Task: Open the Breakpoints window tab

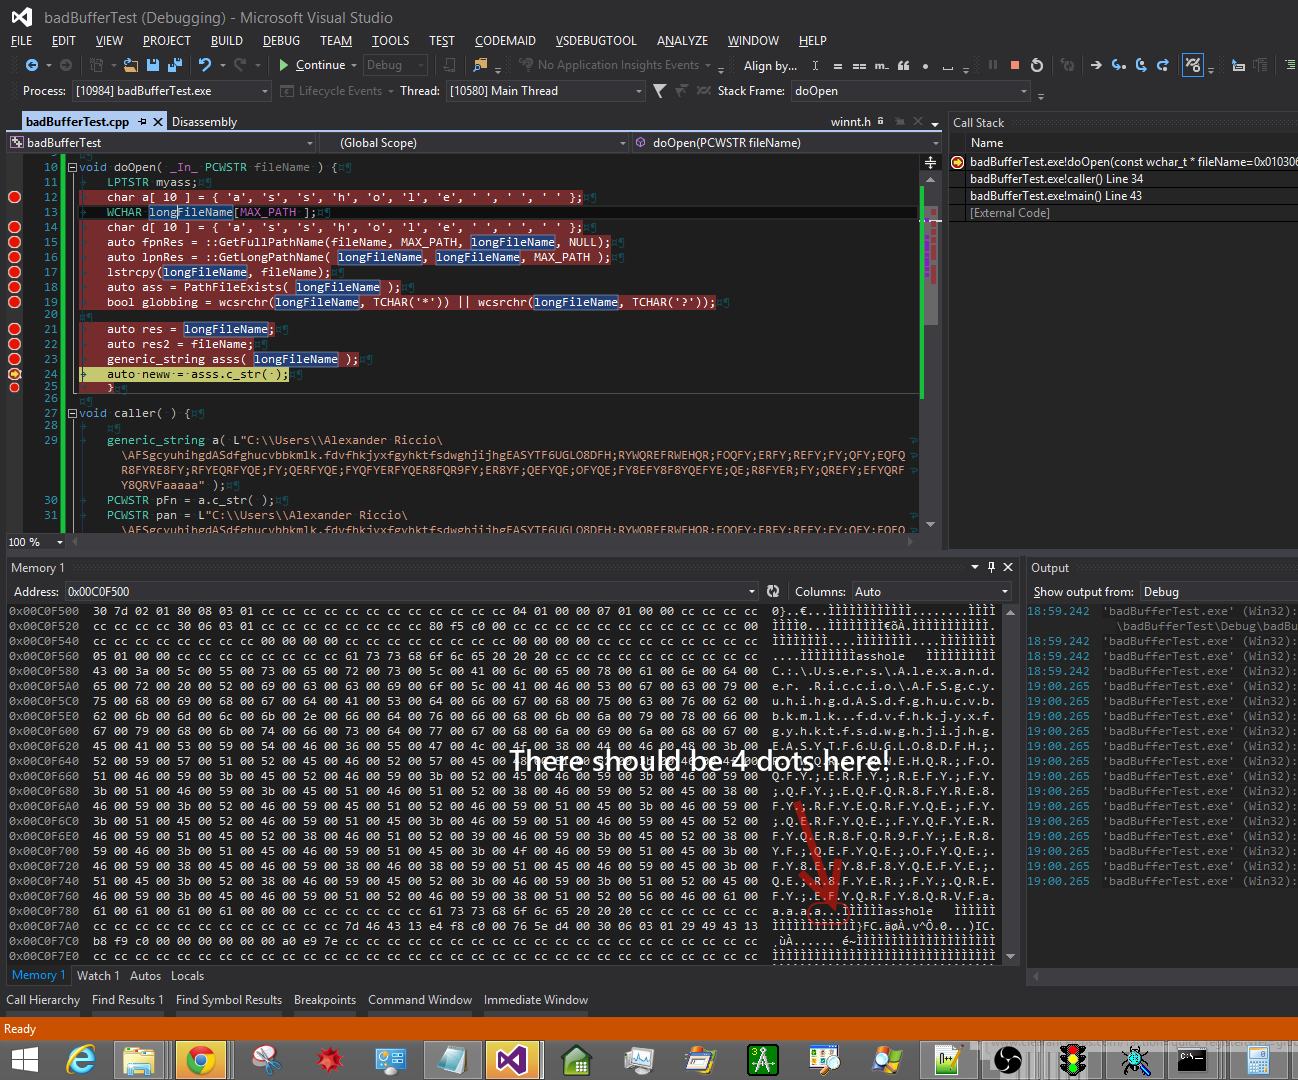Action: (324, 1000)
